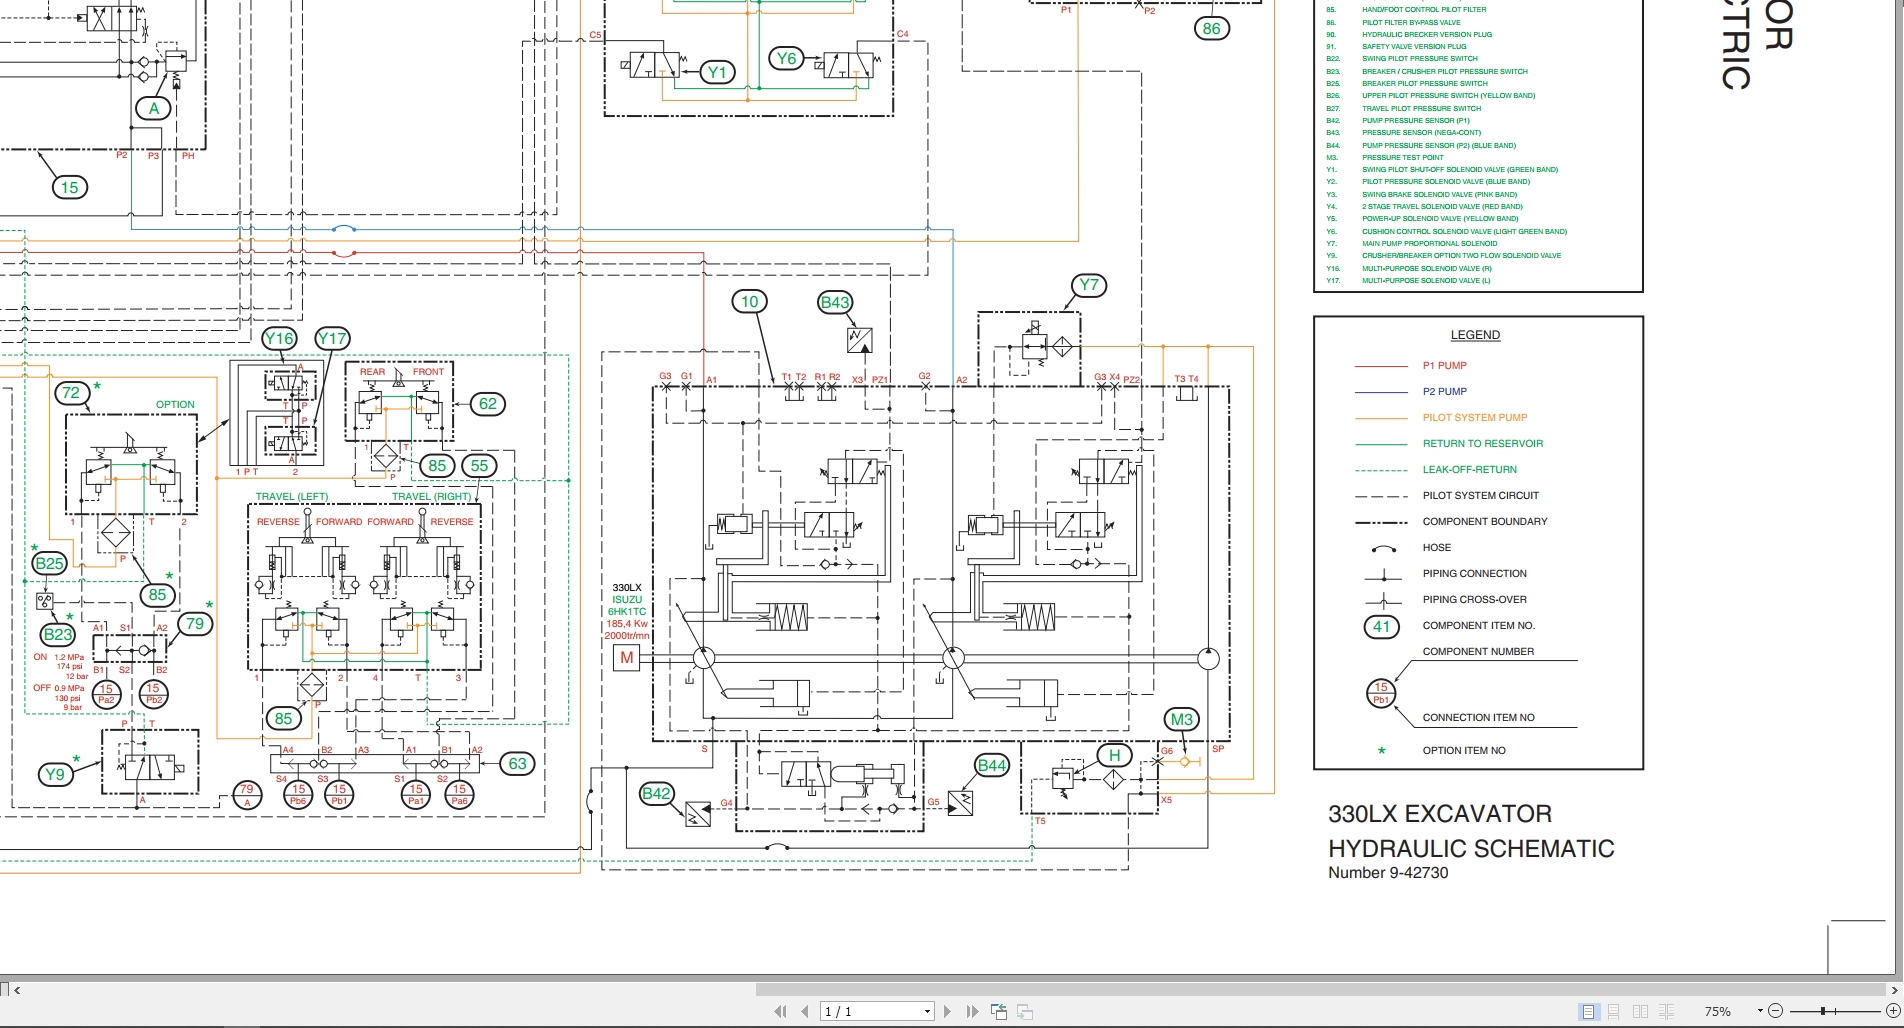
Task: Switch to two-page facing layout
Action: pyautogui.click(x=1640, y=1012)
